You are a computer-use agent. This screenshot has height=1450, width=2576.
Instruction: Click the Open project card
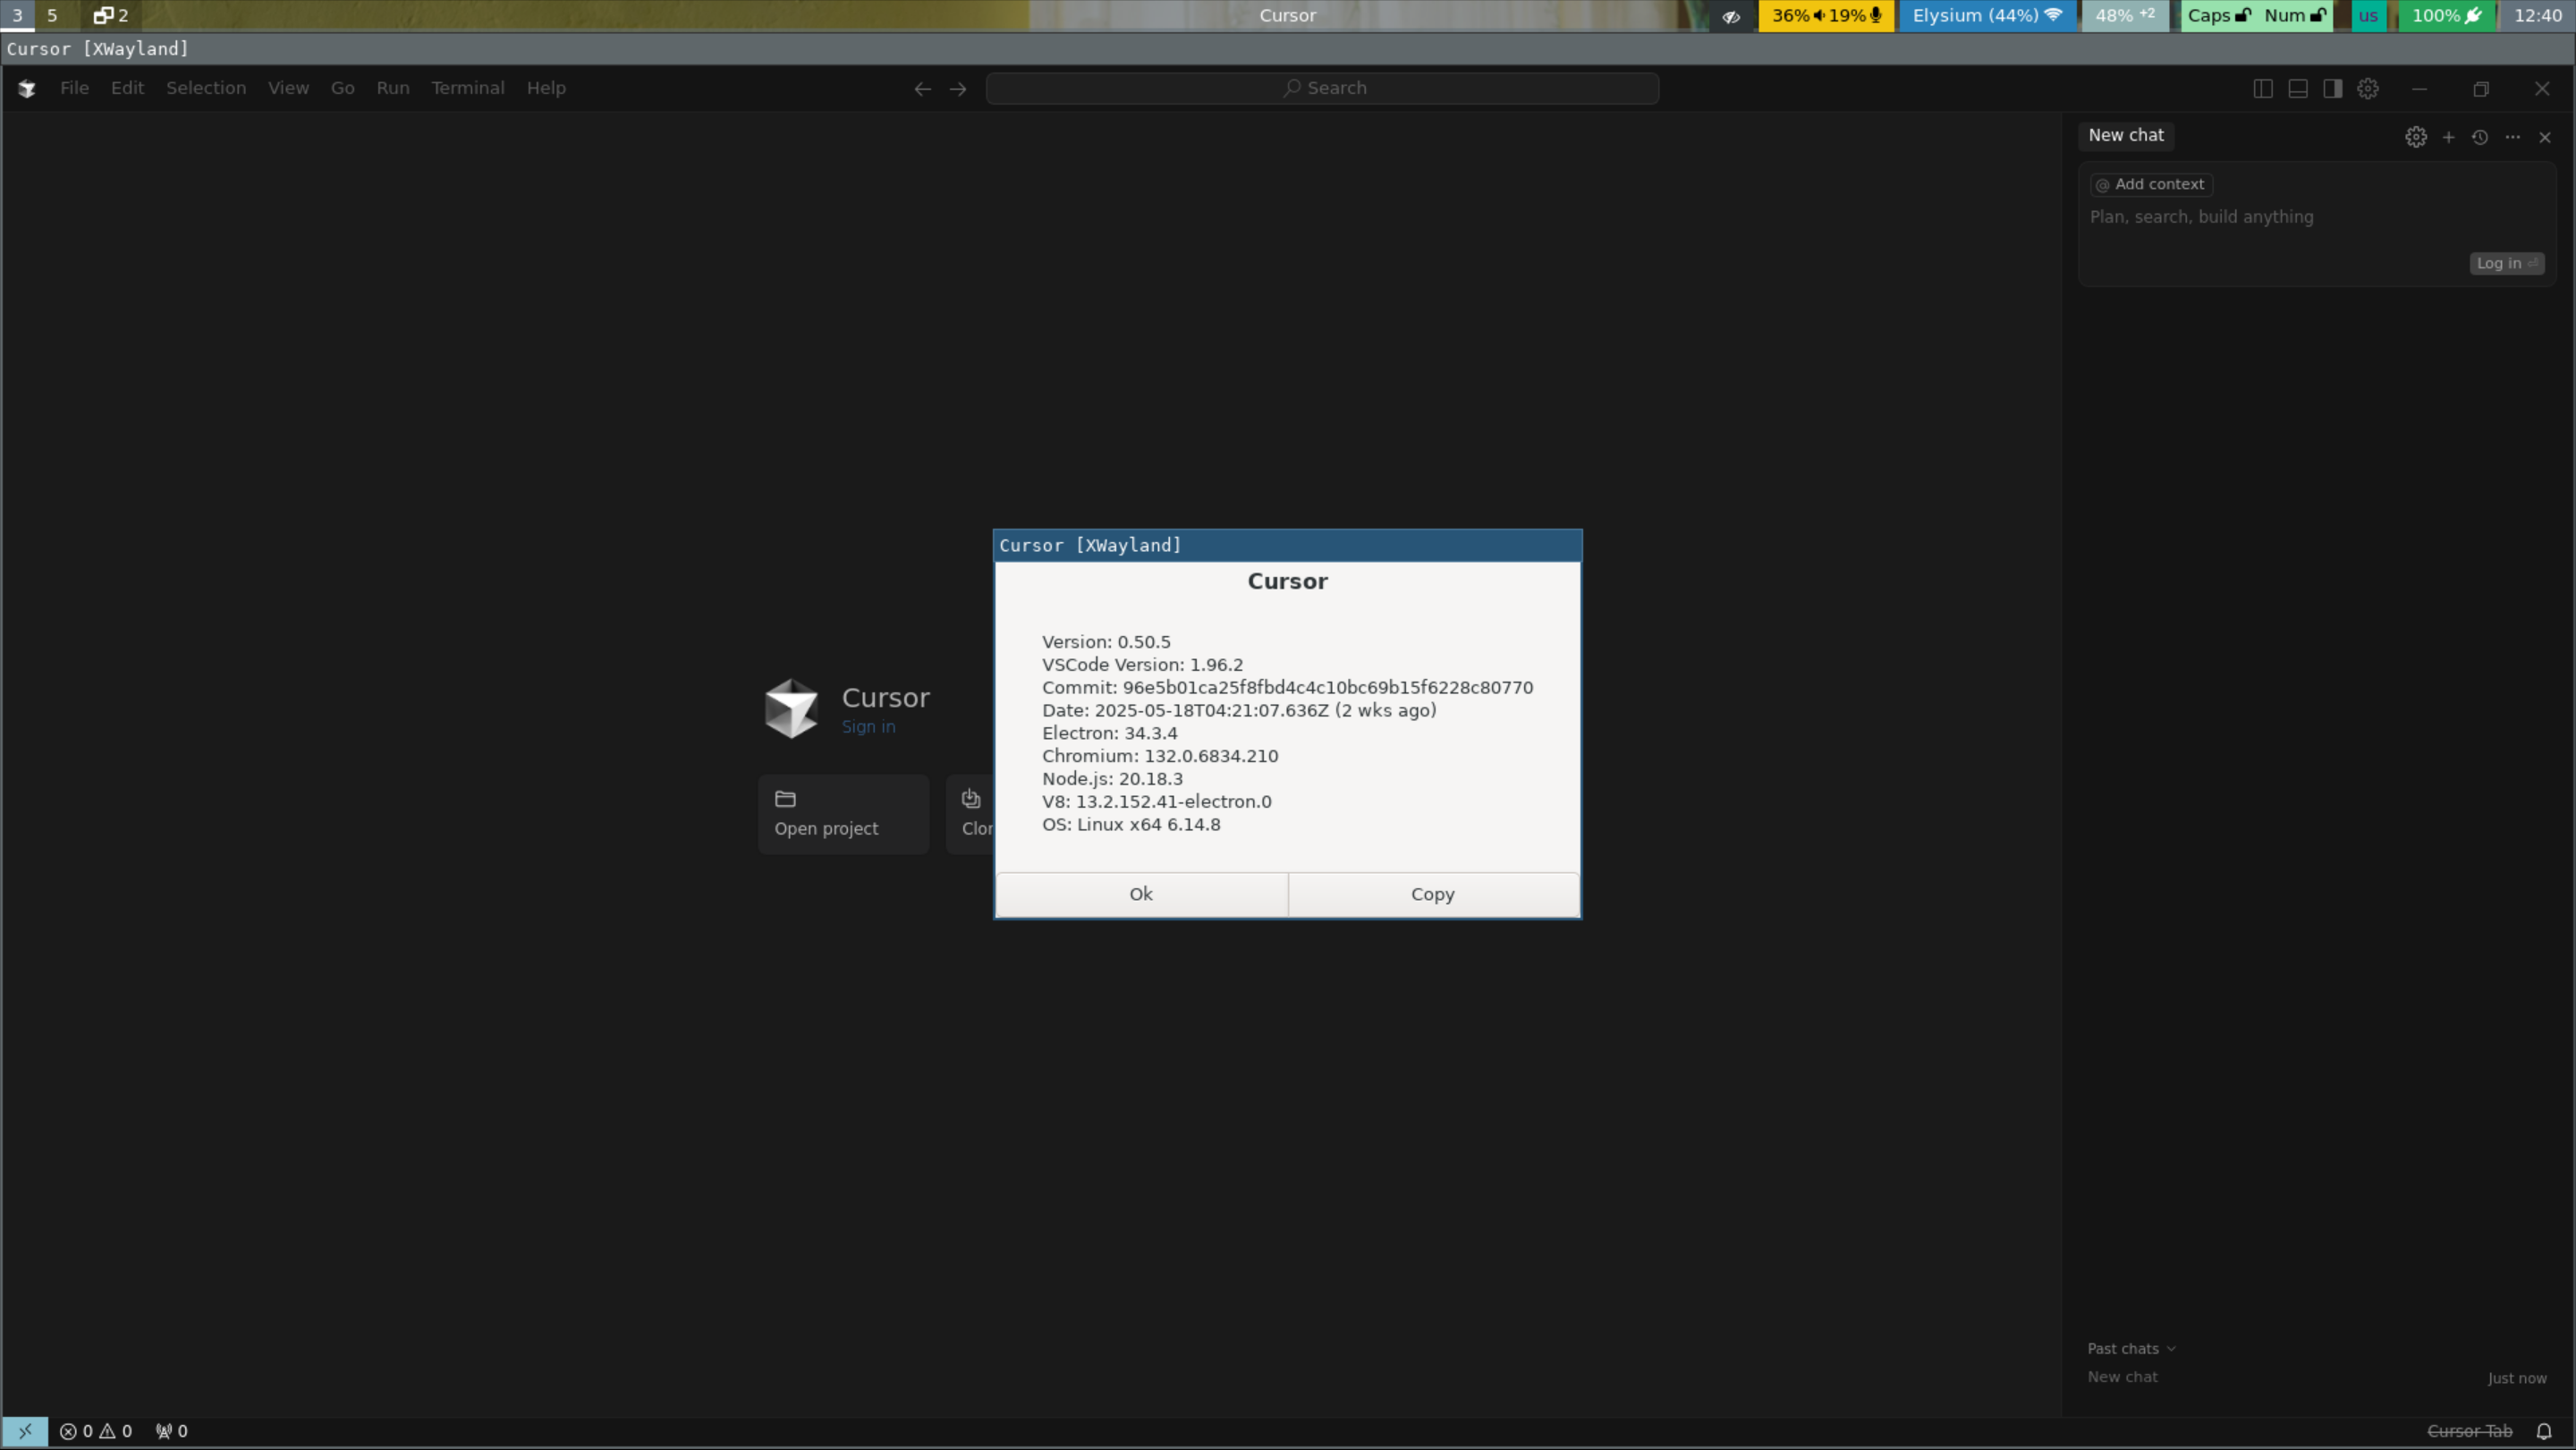[x=843, y=814]
